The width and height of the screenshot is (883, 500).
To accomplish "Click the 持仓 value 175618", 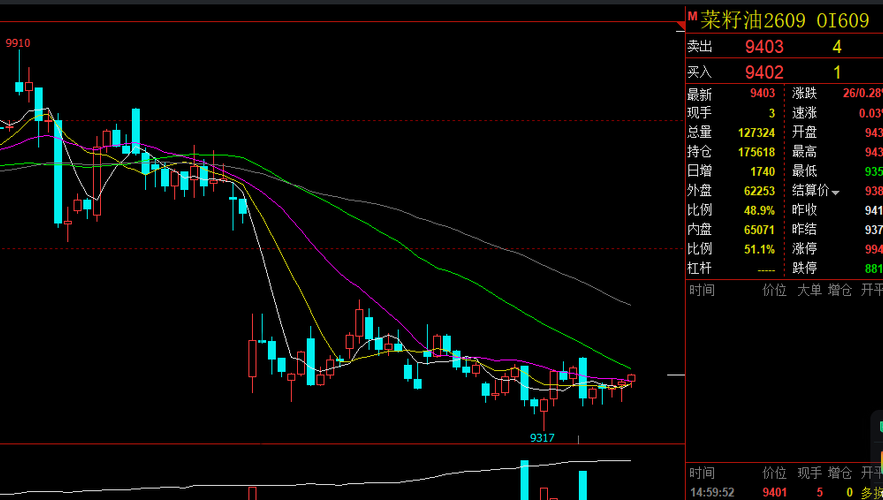I will click(x=756, y=152).
